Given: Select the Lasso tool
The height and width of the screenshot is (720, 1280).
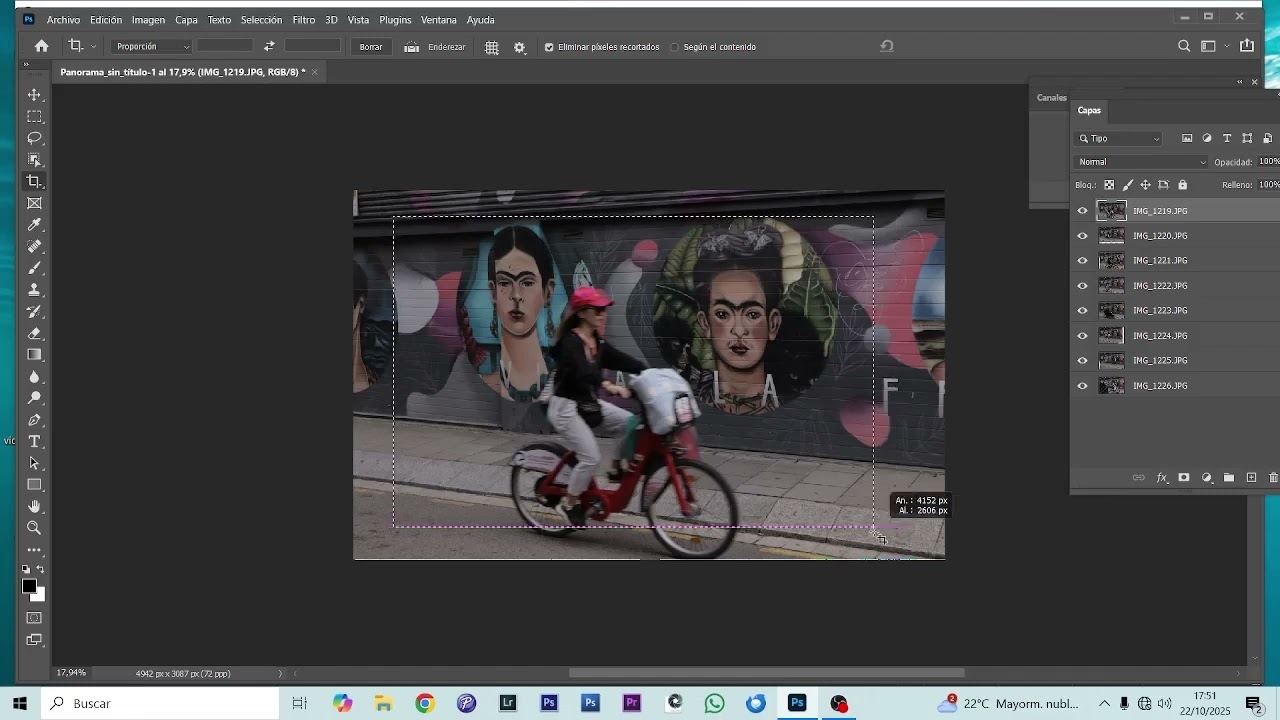Looking at the screenshot, I should (x=34, y=138).
